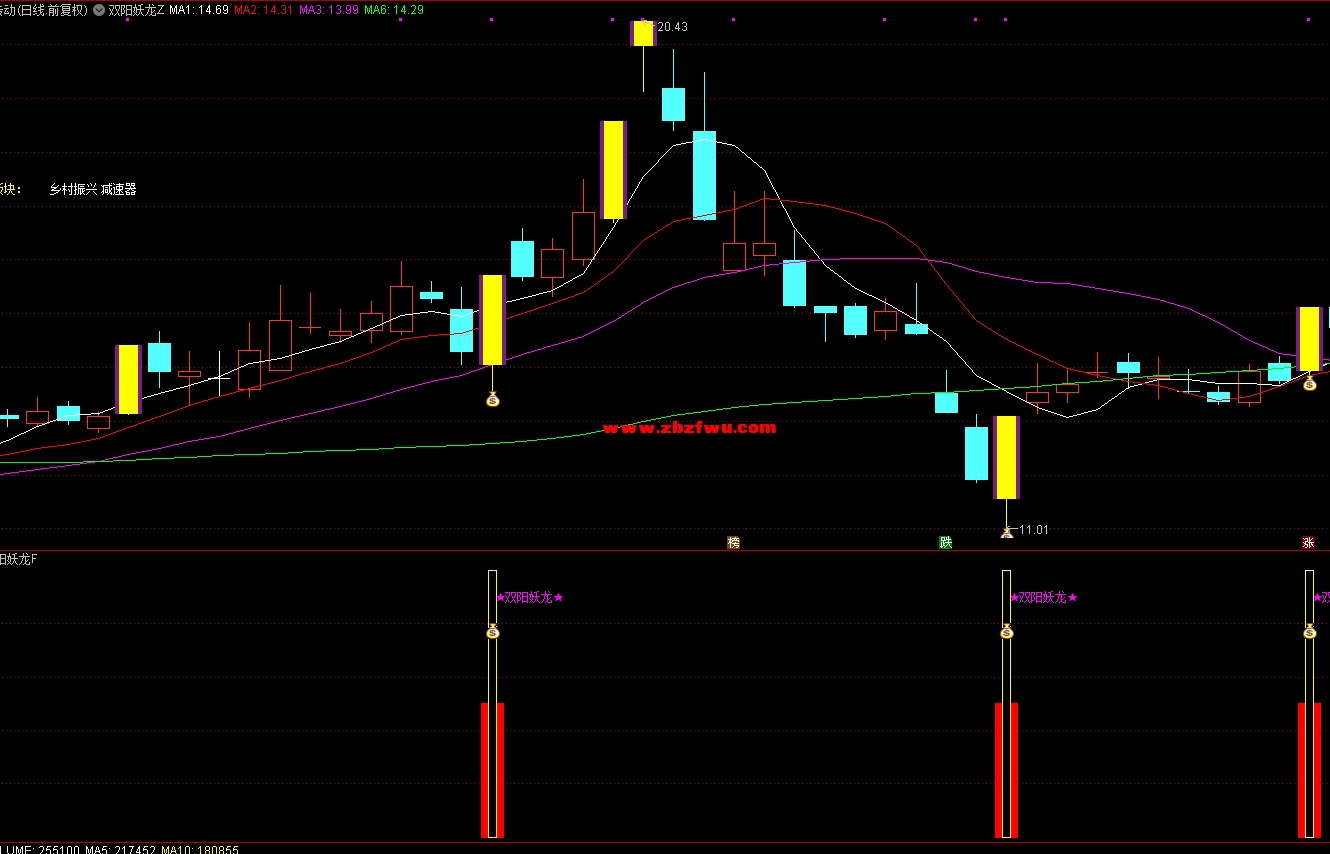Select the yellow candle at the 20.43 peak
This screenshot has width=1330, height=854.
click(x=642, y=33)
